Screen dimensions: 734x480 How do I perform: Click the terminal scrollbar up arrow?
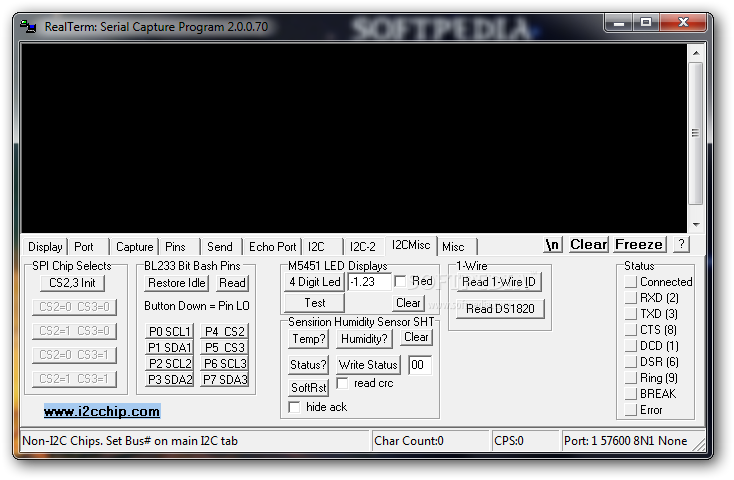click(x=696, y=53)
